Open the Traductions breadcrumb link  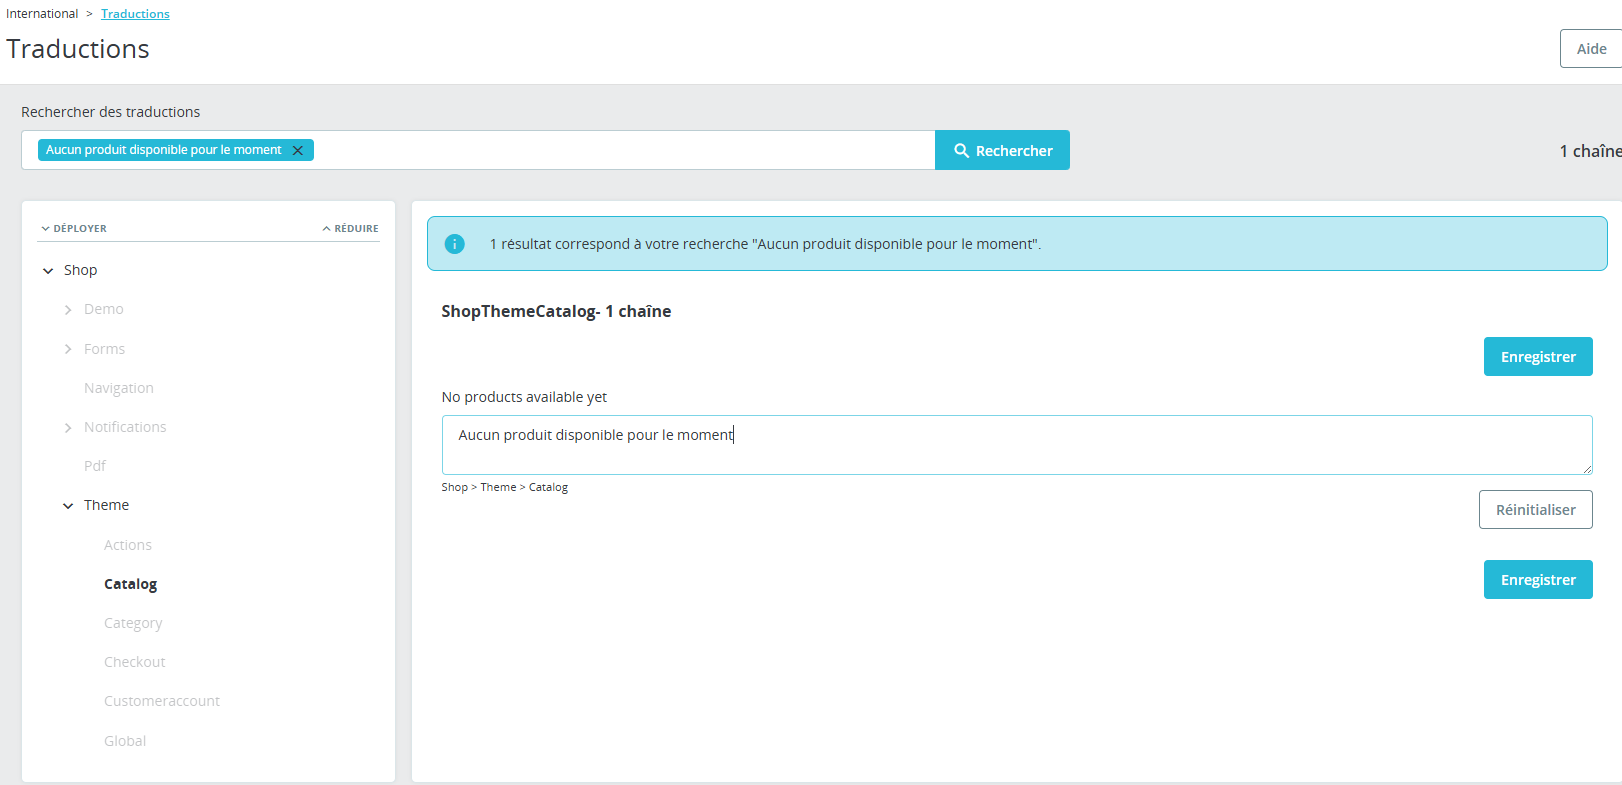[135, 14]
